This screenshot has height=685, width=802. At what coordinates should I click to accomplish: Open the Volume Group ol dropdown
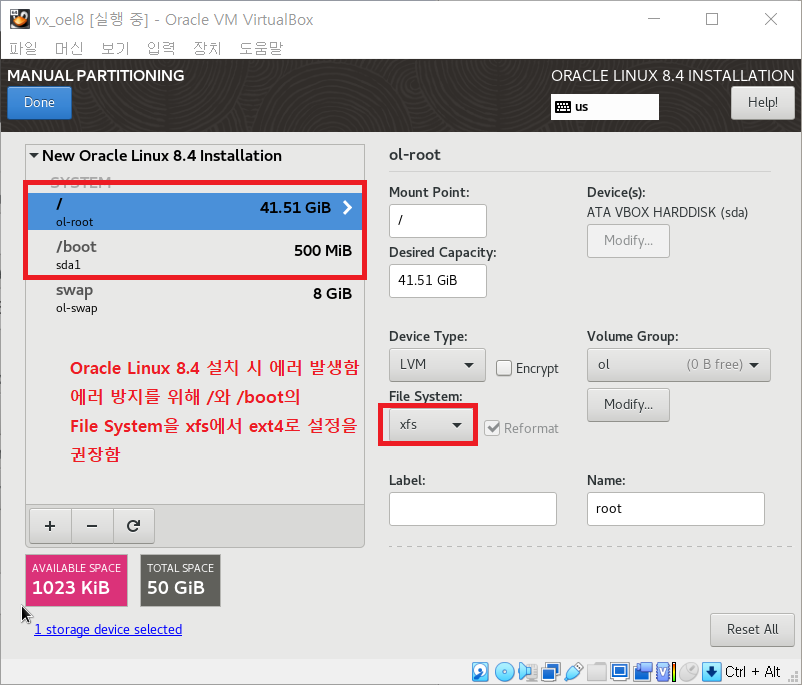pos(679,365)
